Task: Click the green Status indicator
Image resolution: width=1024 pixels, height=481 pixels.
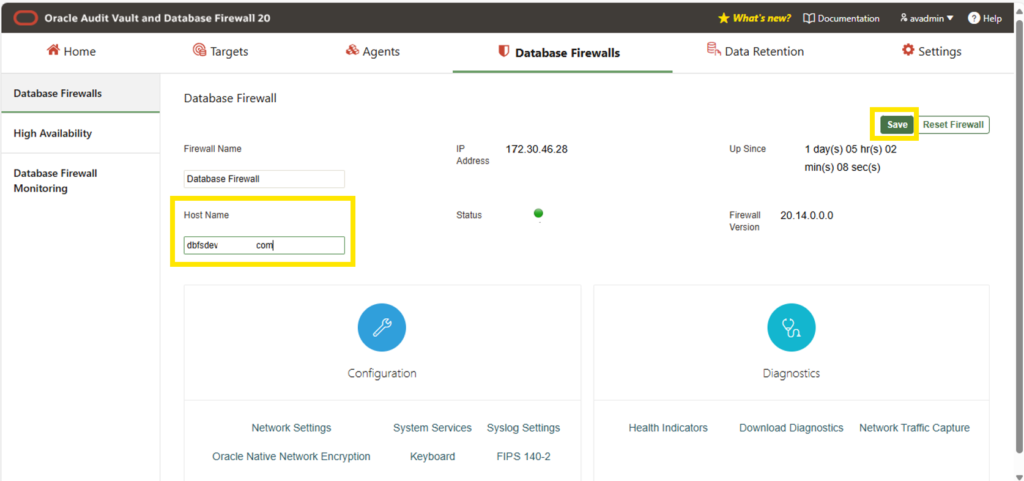Action: pos(538,213)
